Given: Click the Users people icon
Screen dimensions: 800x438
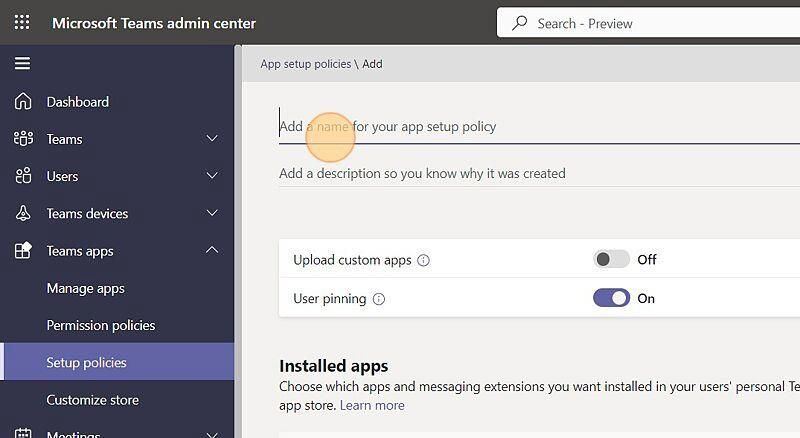Looking at the screenshot, I should 23,176.
